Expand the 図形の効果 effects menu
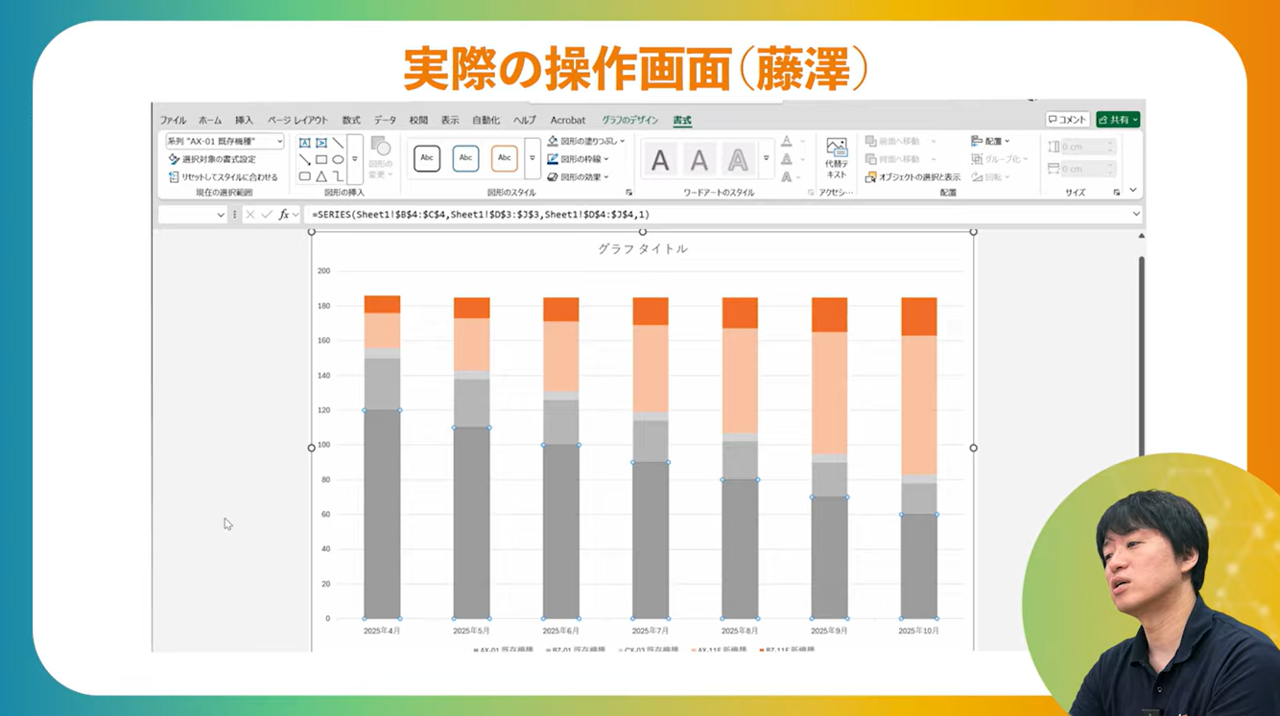 [x=580, y=177]
